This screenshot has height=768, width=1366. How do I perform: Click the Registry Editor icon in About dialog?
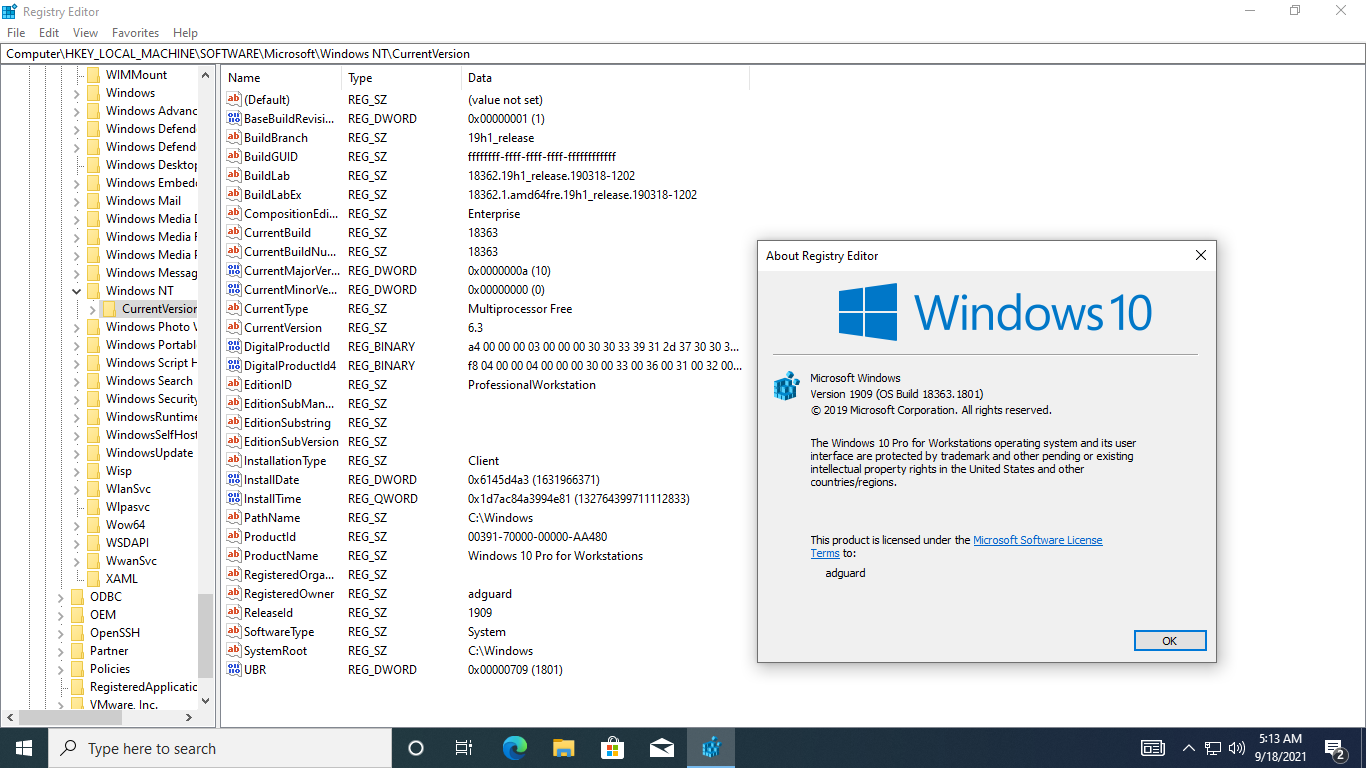click(x=787, y=386)
